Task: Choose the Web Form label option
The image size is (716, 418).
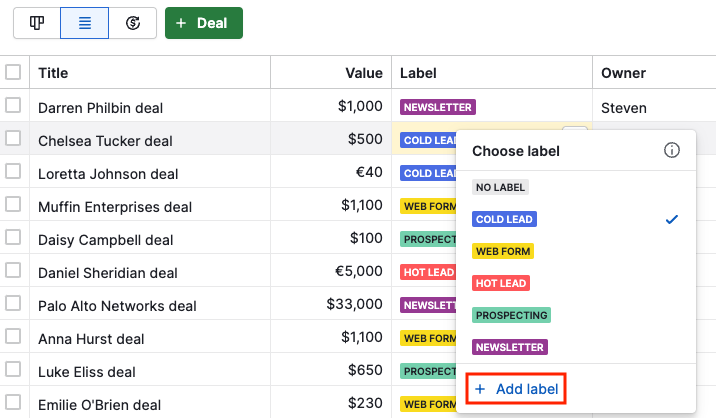Action: 503,251
